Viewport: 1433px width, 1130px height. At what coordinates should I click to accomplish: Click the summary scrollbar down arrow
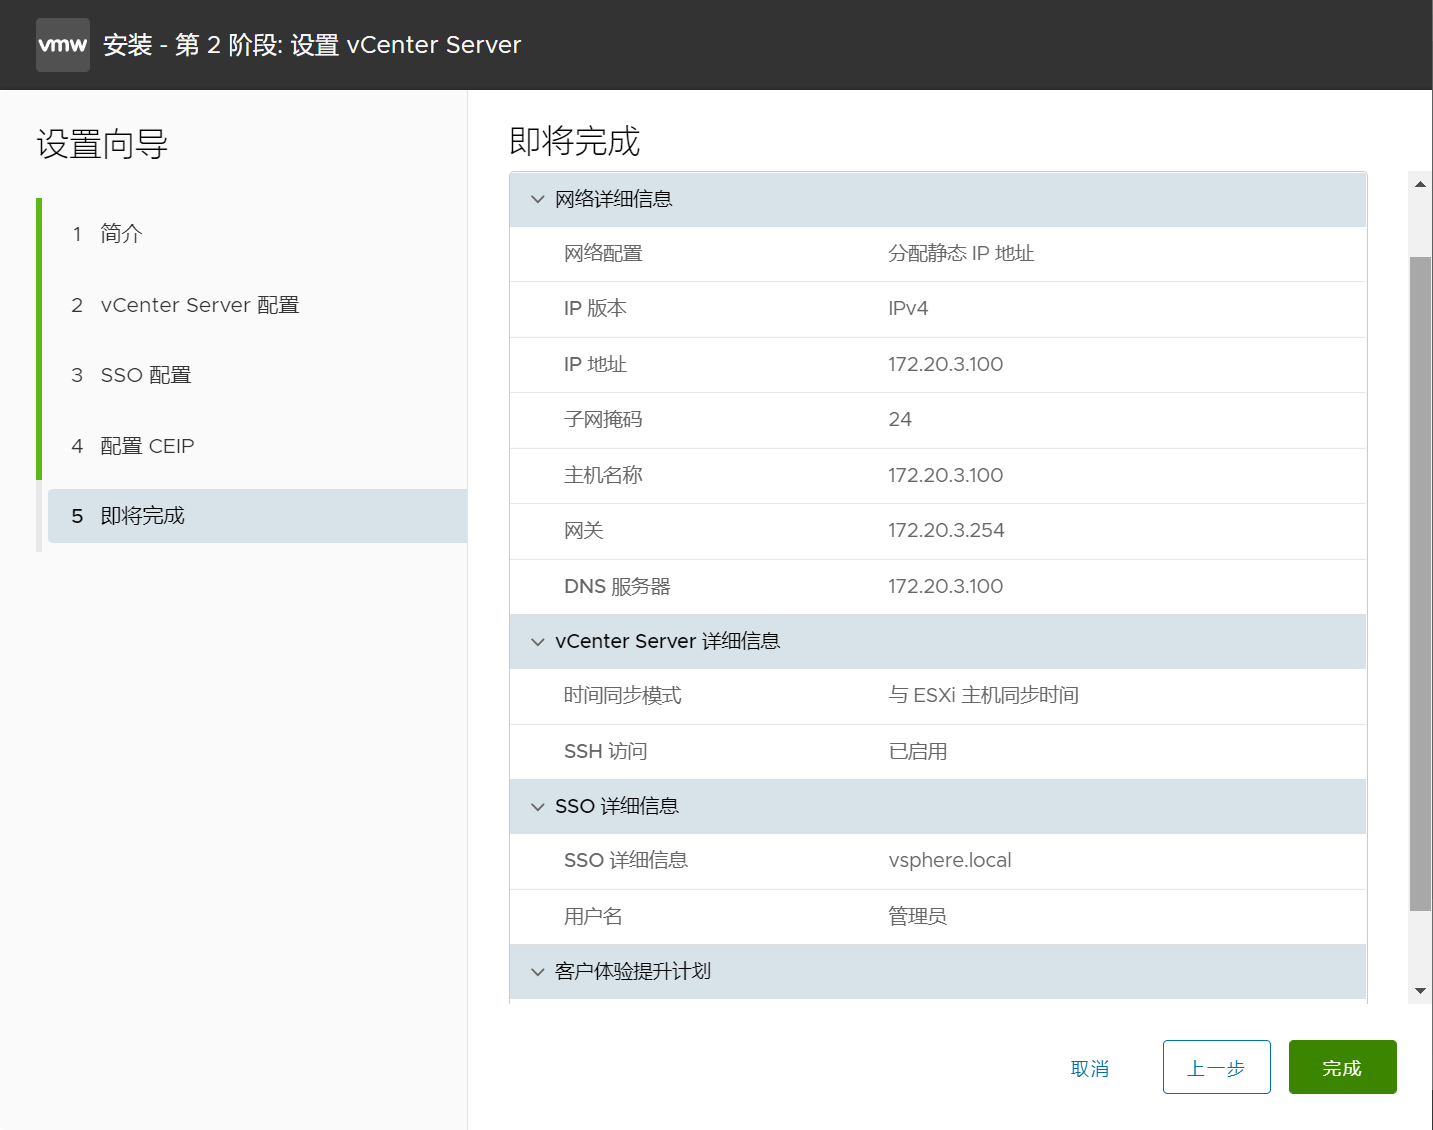[x=1420, y=991]
